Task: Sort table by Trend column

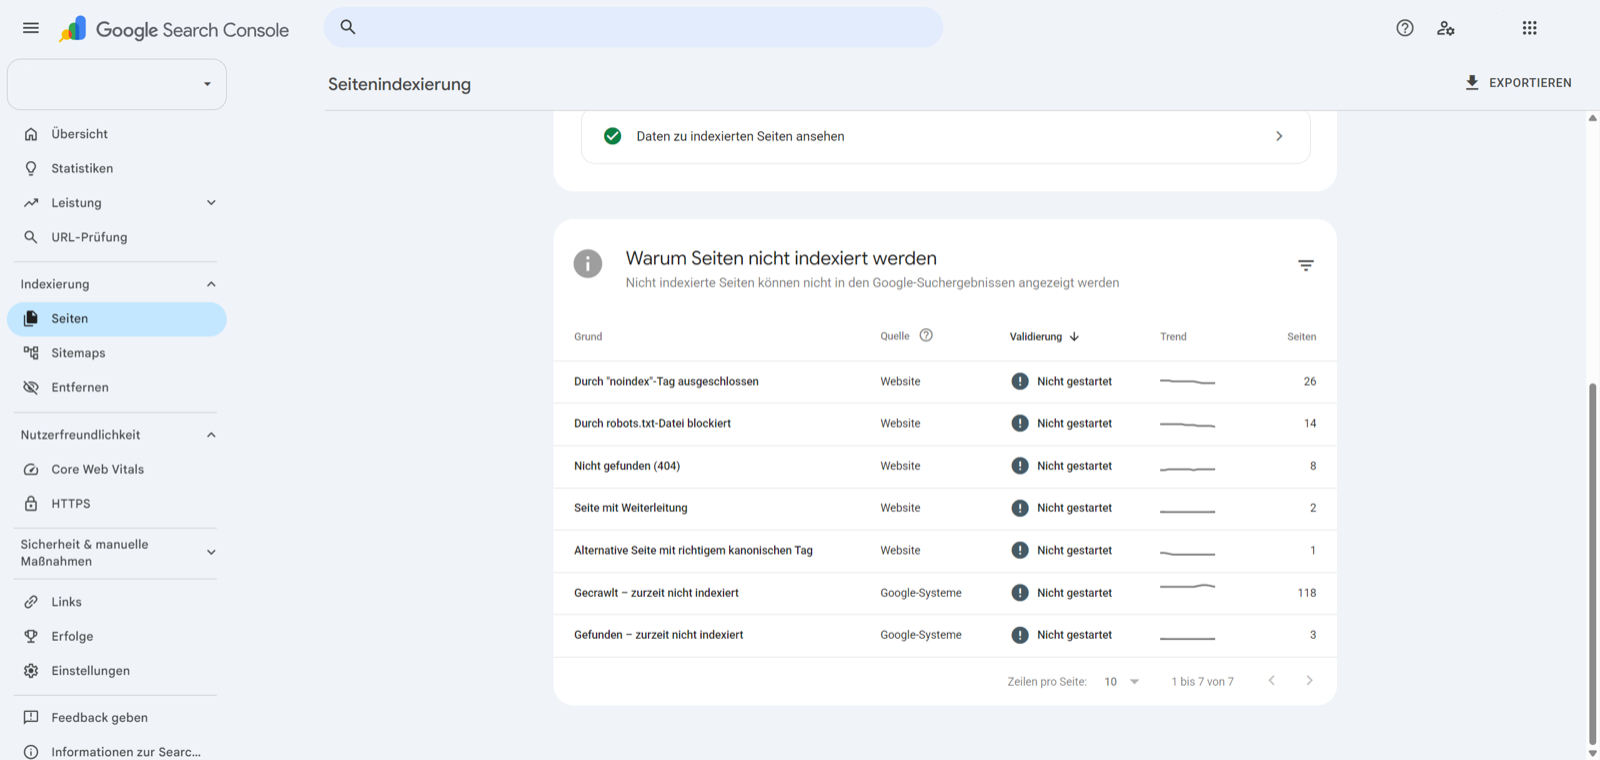Action: click(1173, 337)
